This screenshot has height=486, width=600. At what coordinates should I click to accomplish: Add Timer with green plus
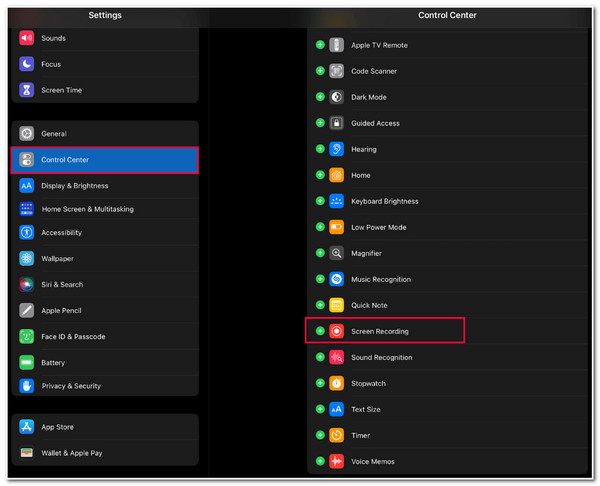coord(320,435)
